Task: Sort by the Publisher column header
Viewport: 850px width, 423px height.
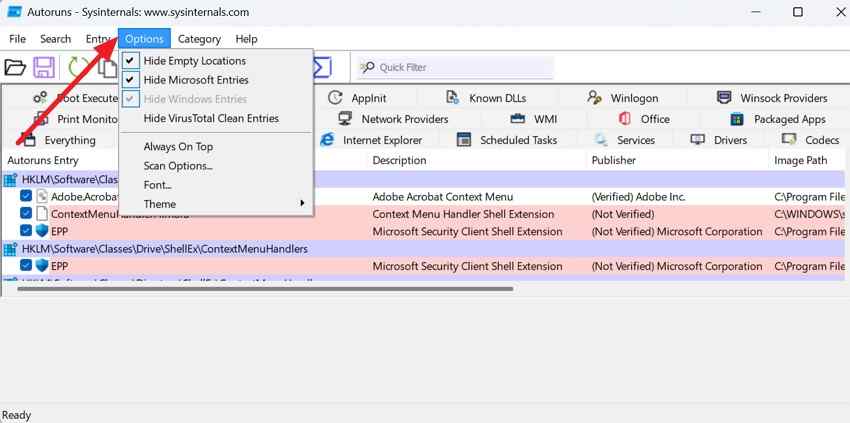Action: (614, 161)
